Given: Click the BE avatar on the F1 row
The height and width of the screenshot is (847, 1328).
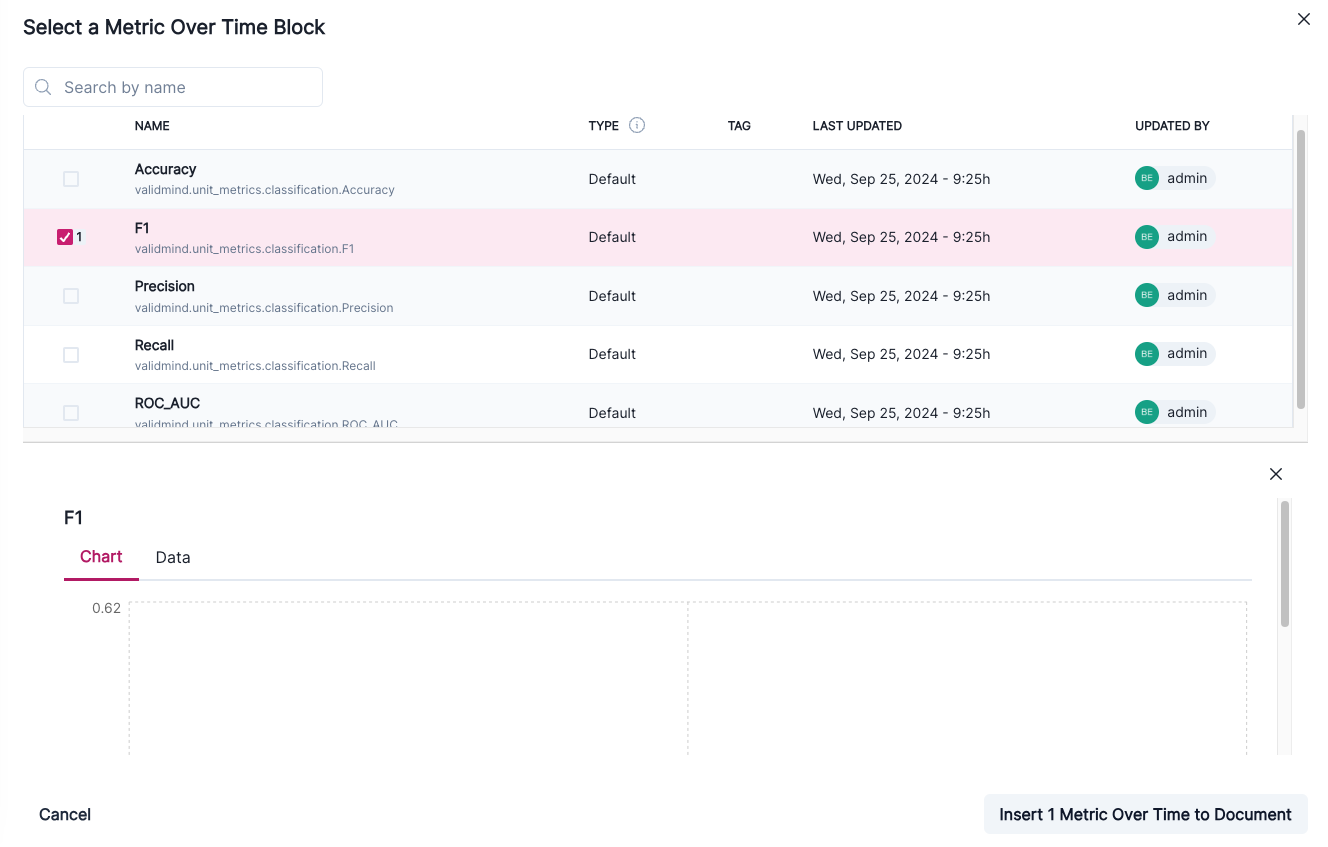Looking at the screenshot, I should tap(1146, 236).
